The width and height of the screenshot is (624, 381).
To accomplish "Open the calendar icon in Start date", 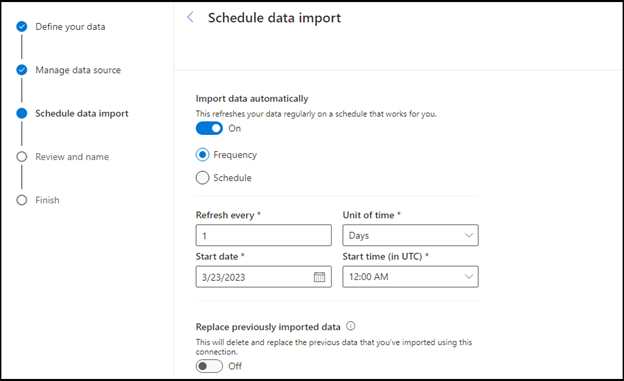I will click(x=319, y=277).
